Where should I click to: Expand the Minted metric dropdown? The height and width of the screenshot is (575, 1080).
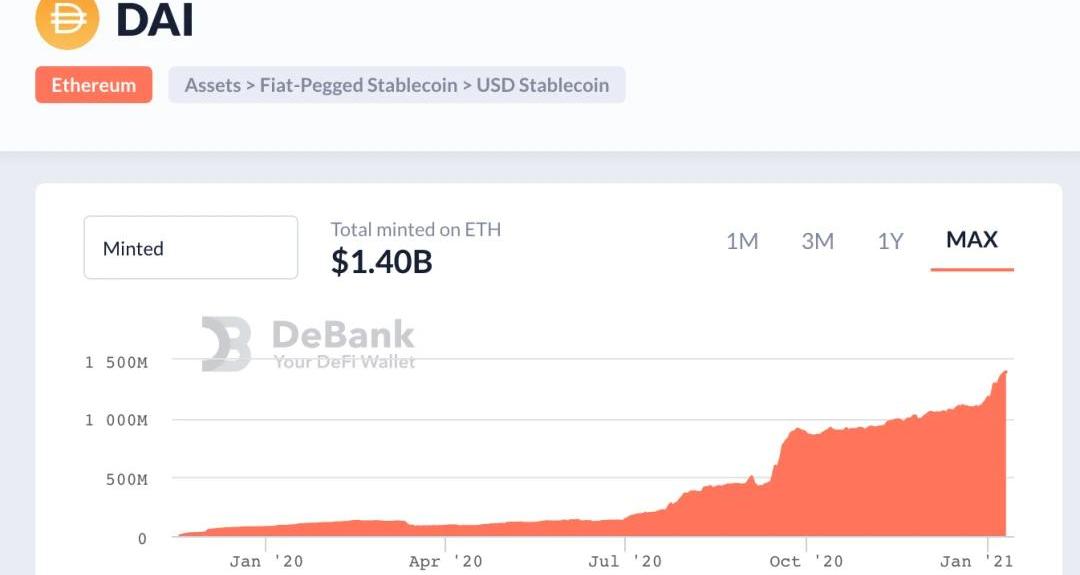click(190, 248)
